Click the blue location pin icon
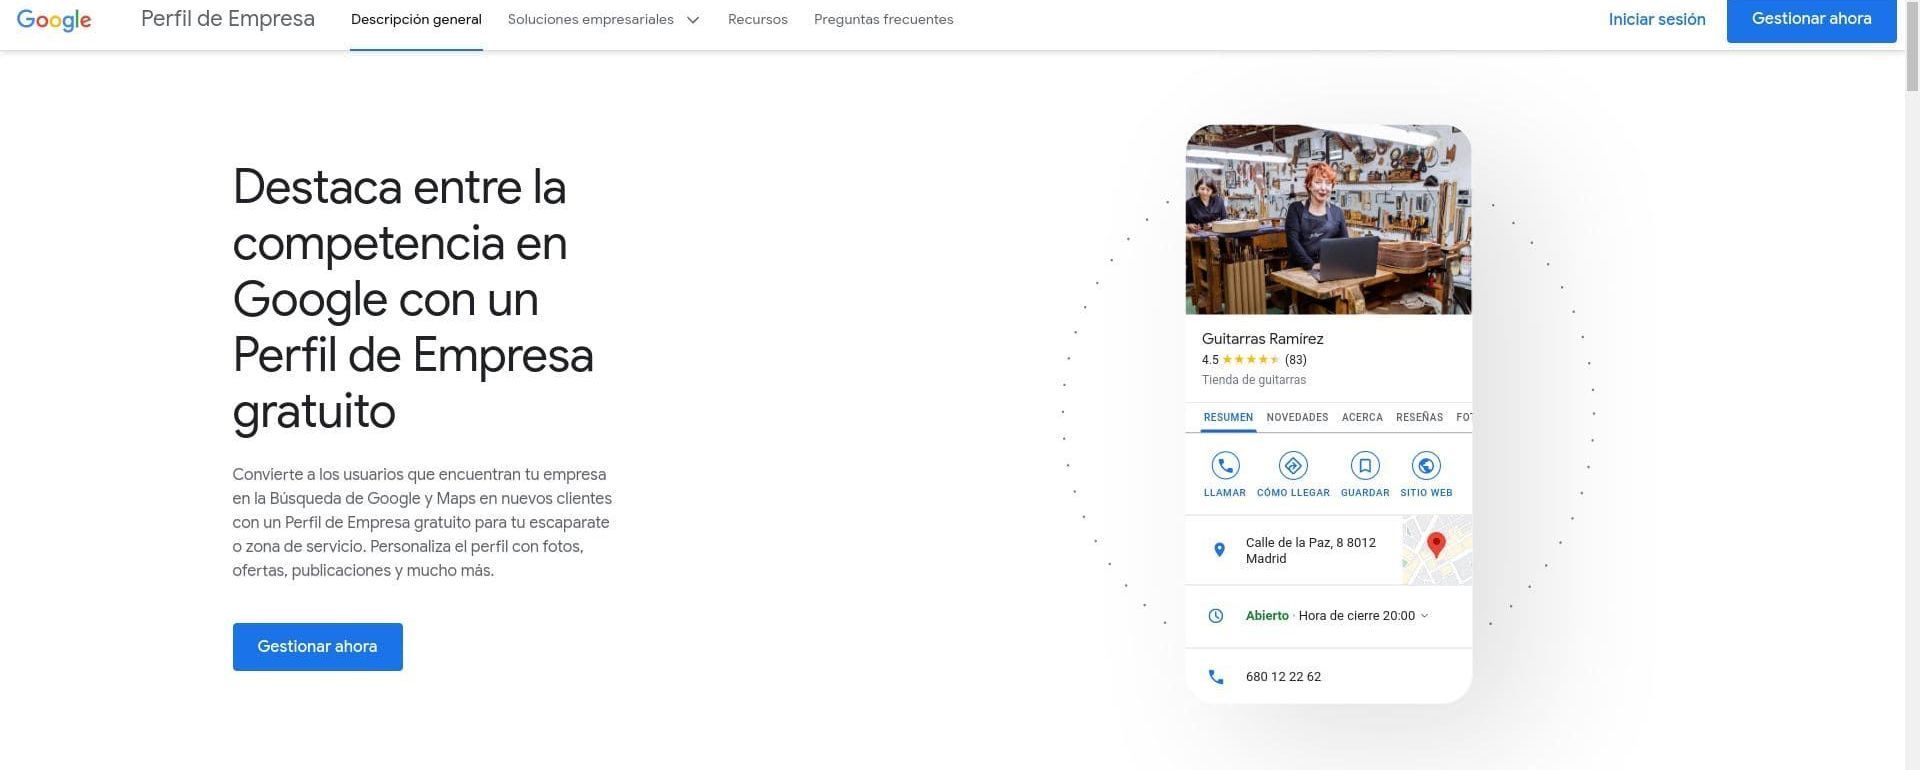Image resolution: width=1920 pixels, height=770 pixels. [x=1219, y=550]
